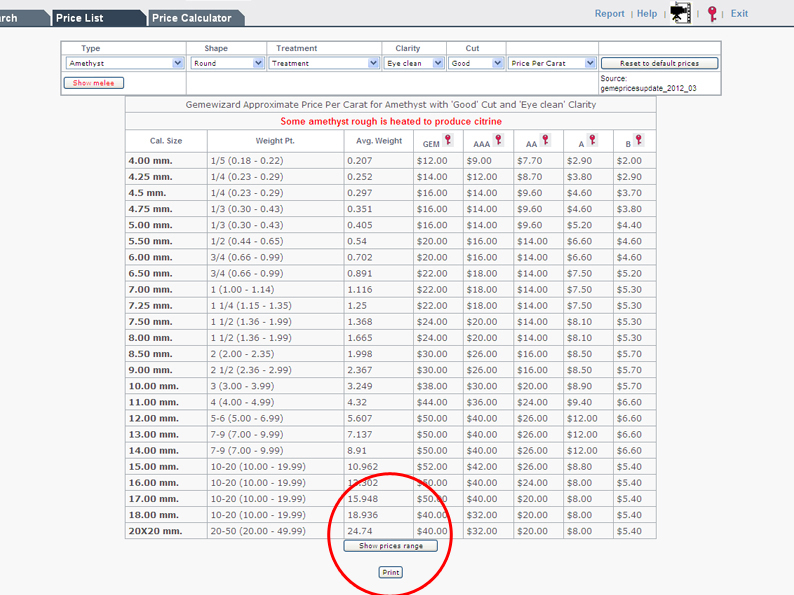Click the red key icon beside Exit
This screenshot has width=794, height=595.
pos(712,13)
